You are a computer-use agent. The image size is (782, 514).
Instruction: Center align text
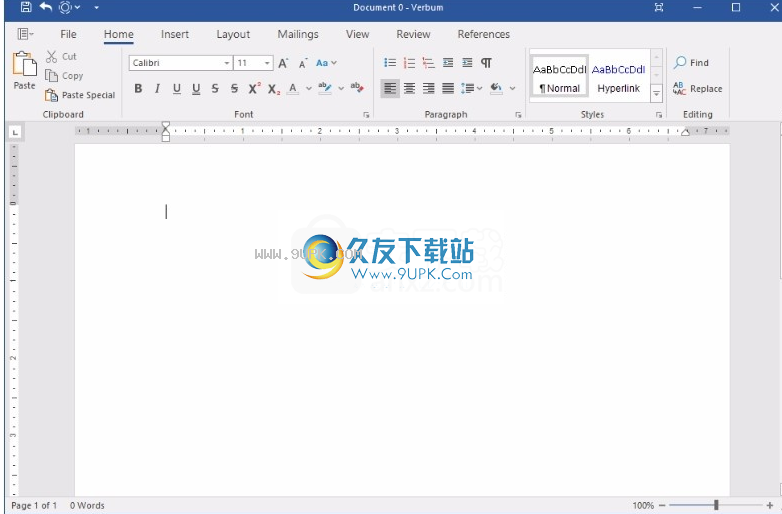tap(409, 89)
